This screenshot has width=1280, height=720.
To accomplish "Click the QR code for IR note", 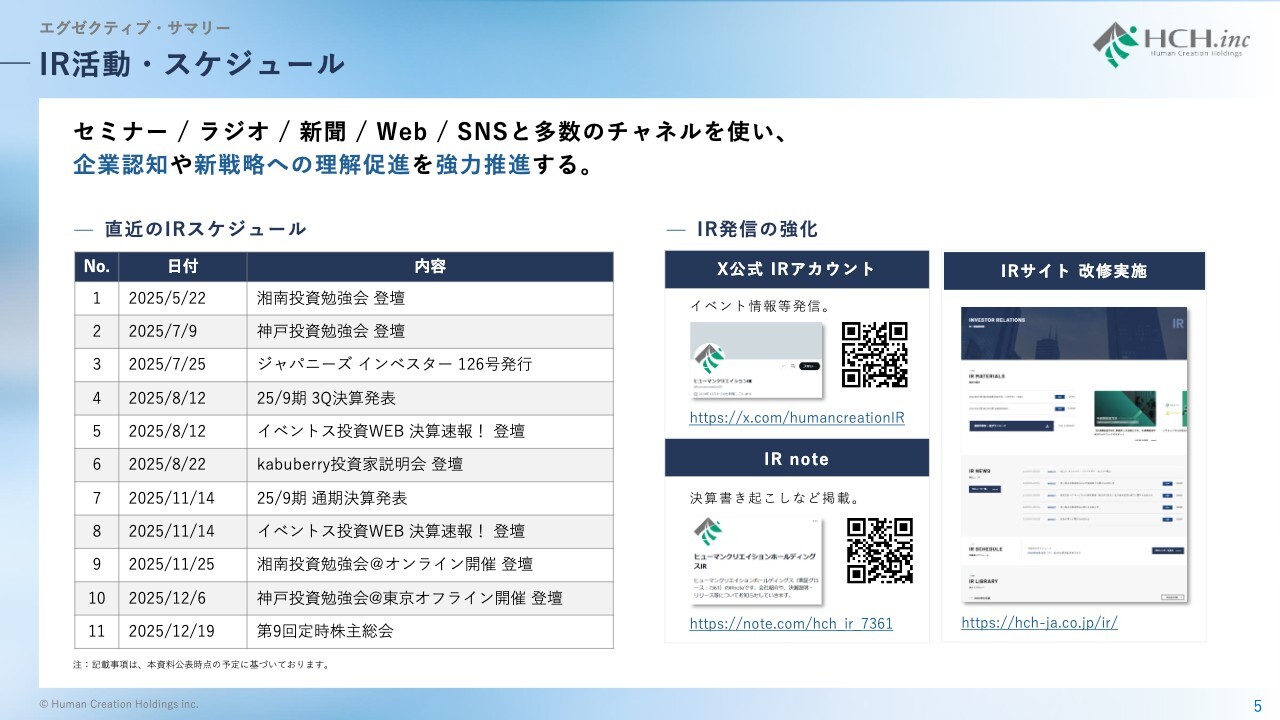I will coord(879,550).
